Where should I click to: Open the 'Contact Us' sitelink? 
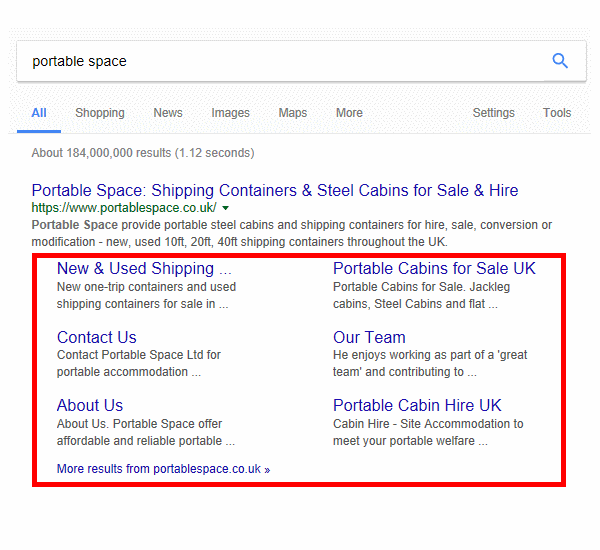point(97,338)
